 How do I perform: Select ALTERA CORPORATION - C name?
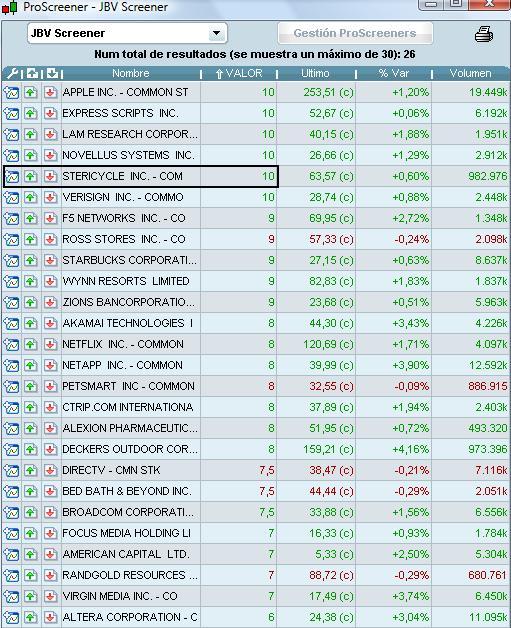tap(130, 617)
